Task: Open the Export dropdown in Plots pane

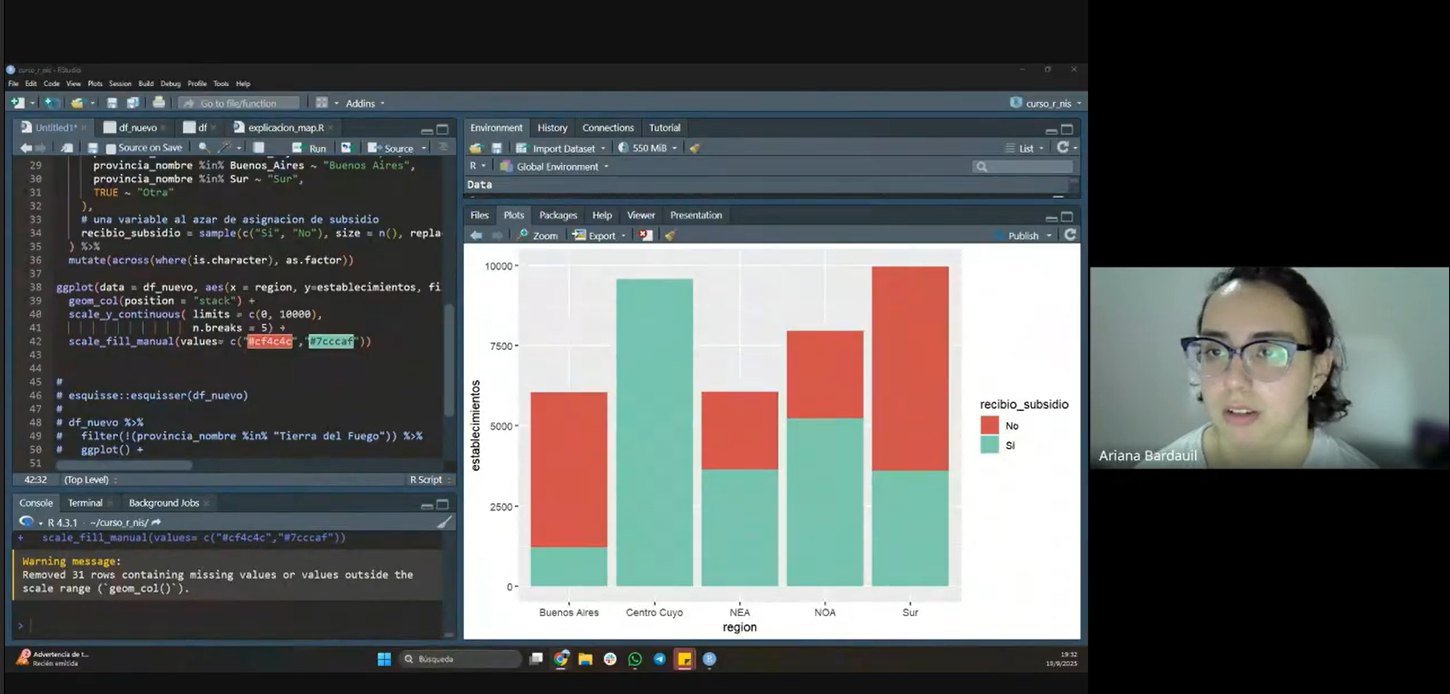Action: click(x=600, y=236)
